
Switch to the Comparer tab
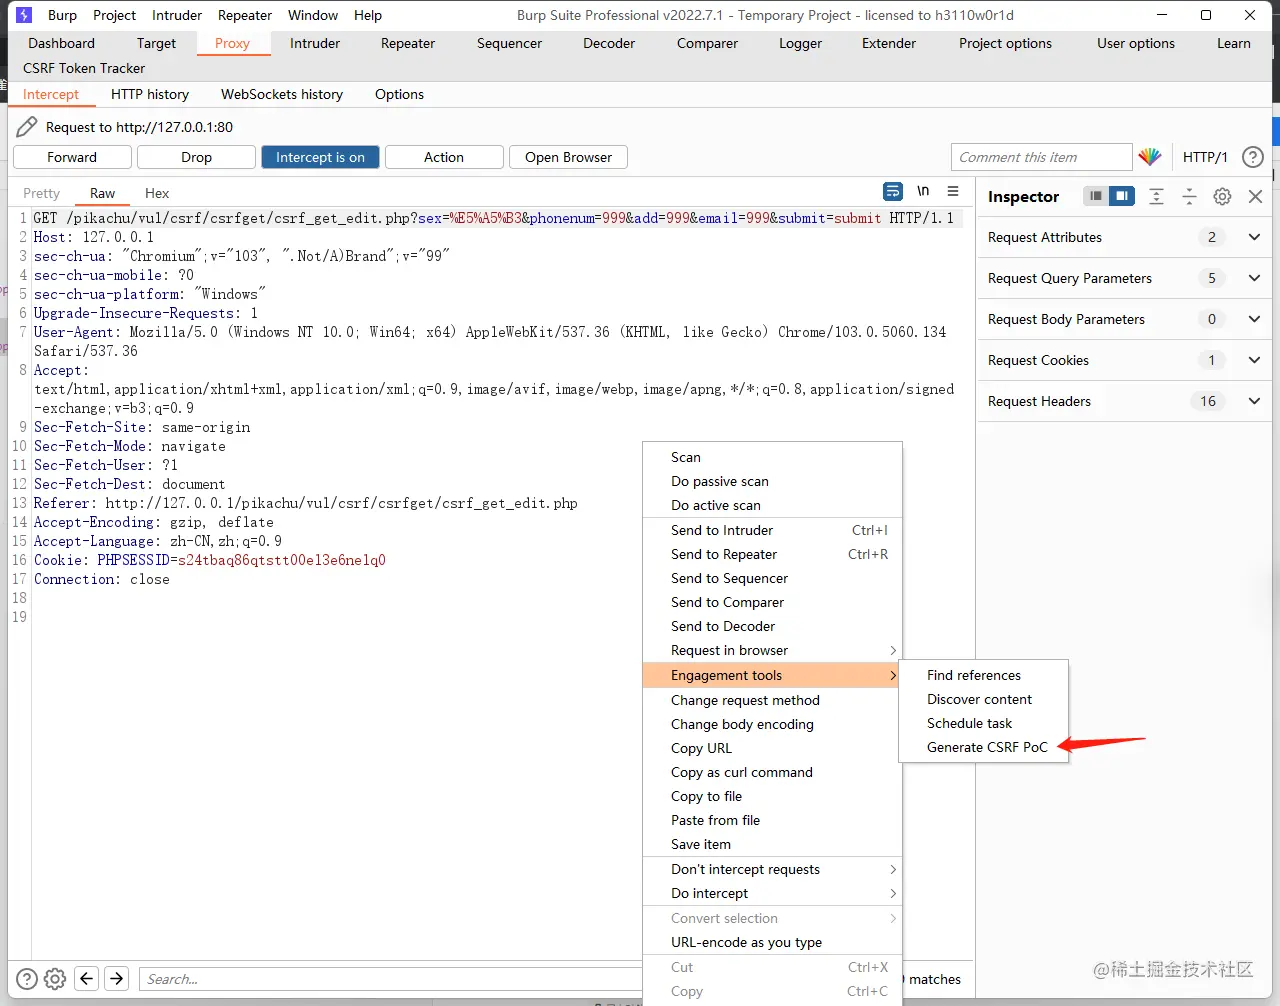[x=707, y=43]
